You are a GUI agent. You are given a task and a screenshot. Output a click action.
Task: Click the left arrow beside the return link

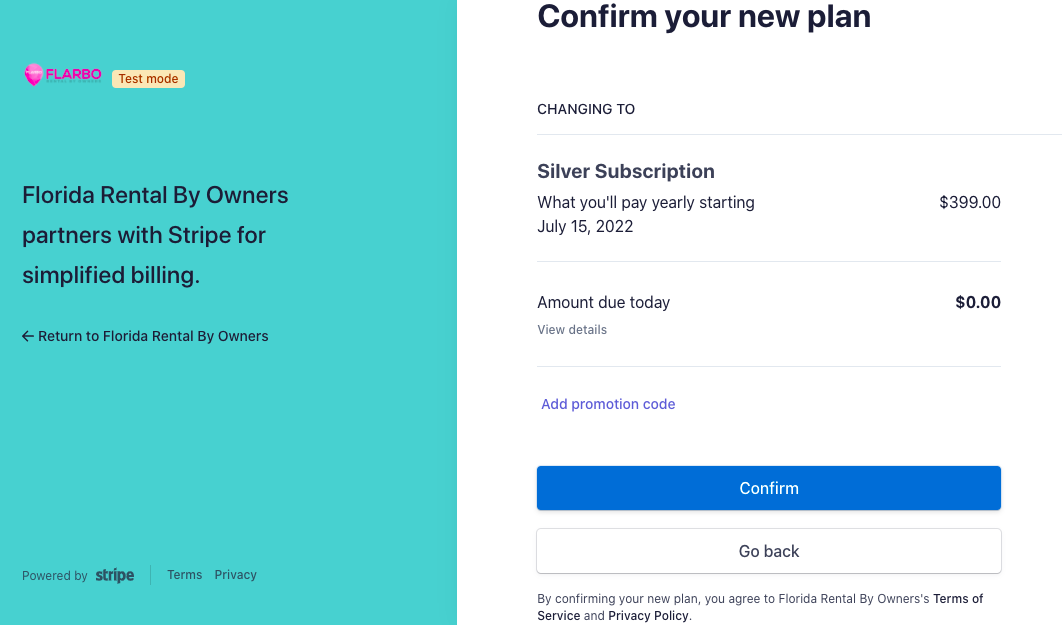pyautogui.click(x=27, y=336)
